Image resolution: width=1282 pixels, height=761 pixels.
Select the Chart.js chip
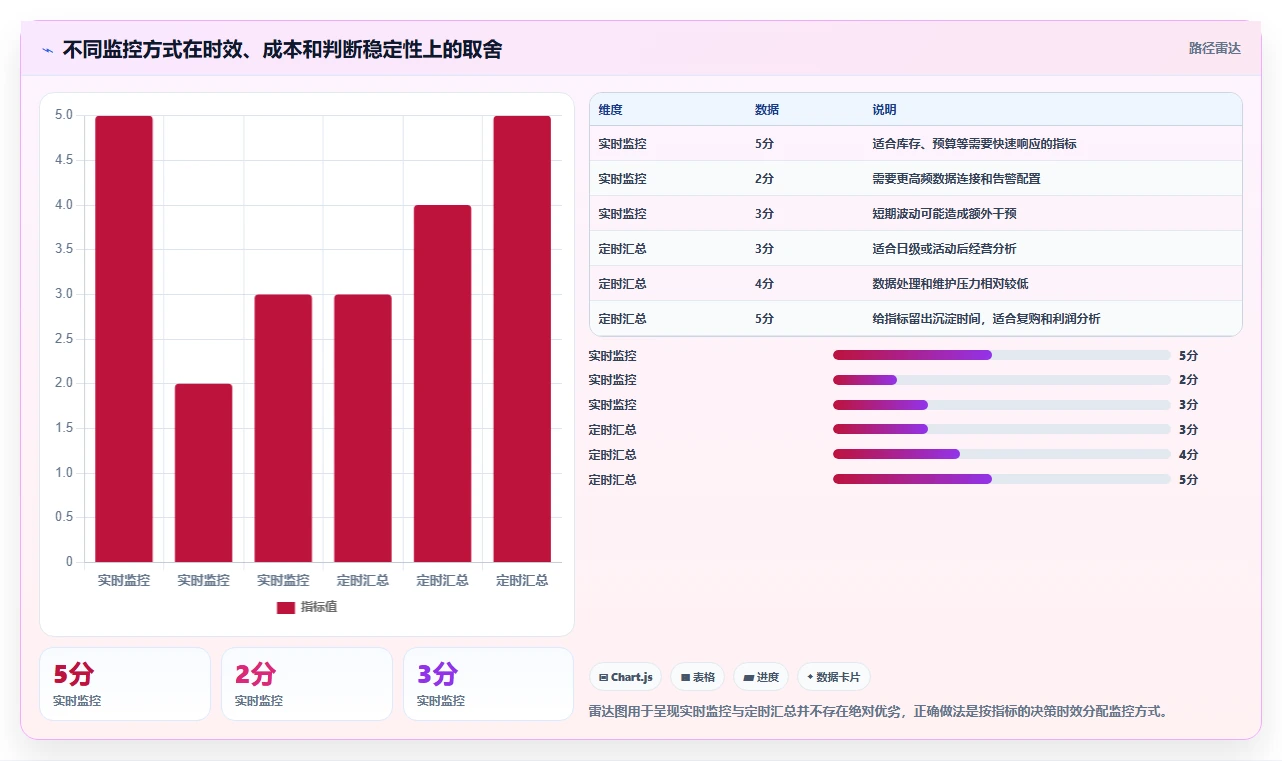[625, 677]
